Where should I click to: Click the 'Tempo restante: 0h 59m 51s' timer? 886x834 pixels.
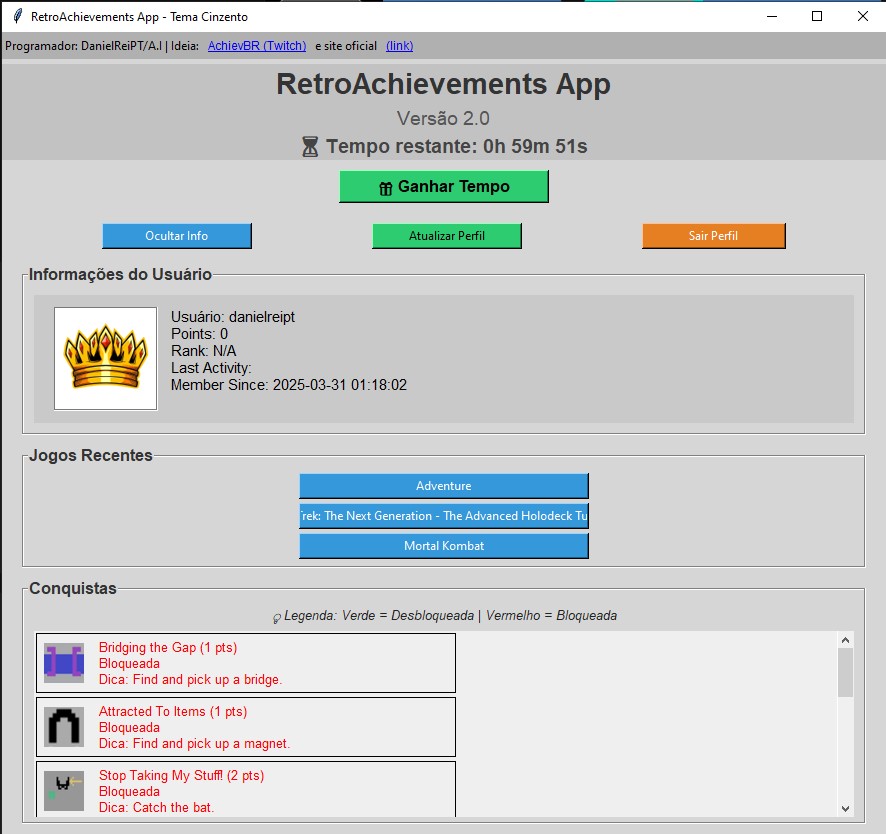457,146
